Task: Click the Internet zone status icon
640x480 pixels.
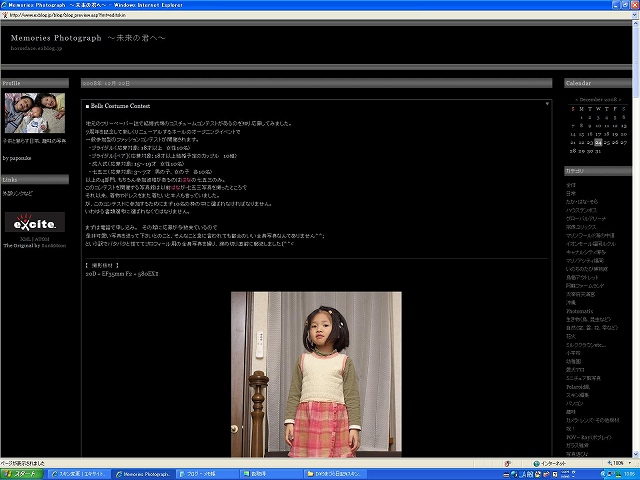Action: coord(536,463)
